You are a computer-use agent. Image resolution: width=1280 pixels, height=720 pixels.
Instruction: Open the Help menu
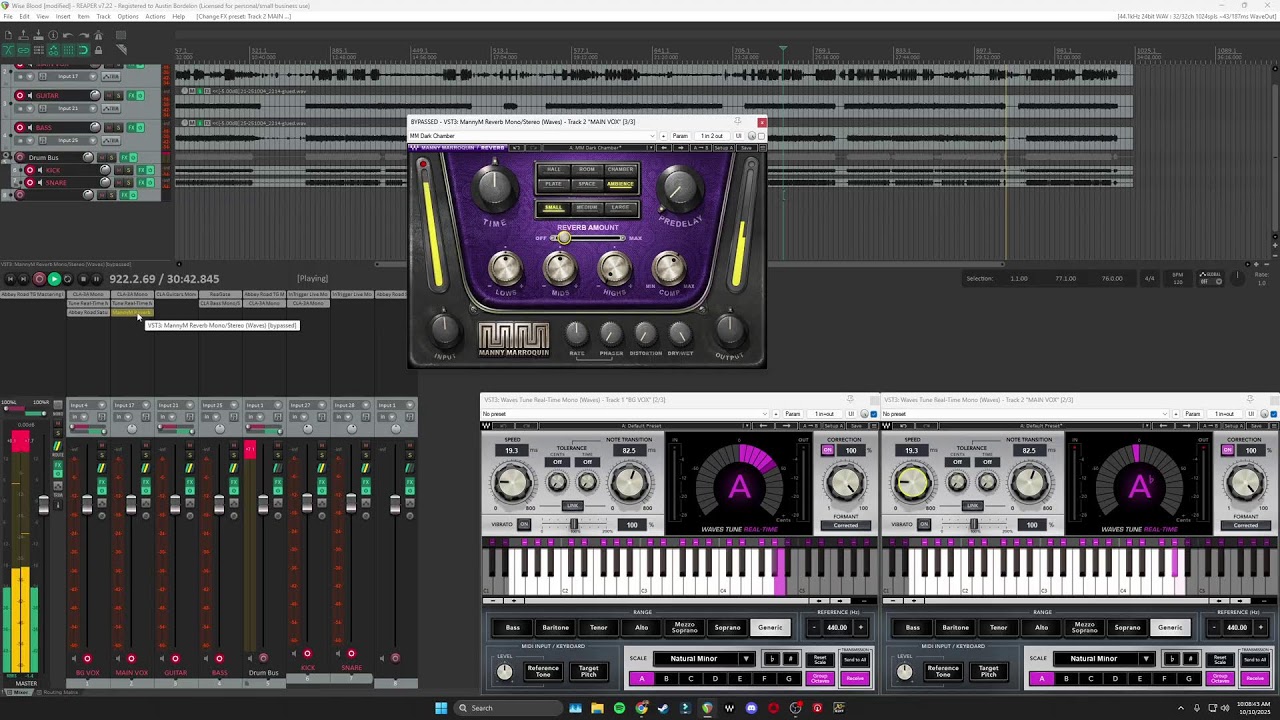click(x=178, y=16)
